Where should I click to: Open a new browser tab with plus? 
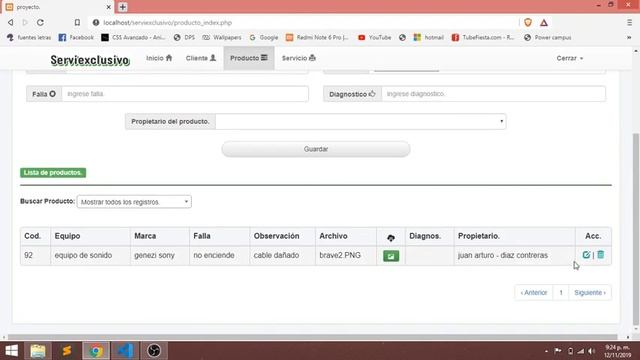coord(122,7)
